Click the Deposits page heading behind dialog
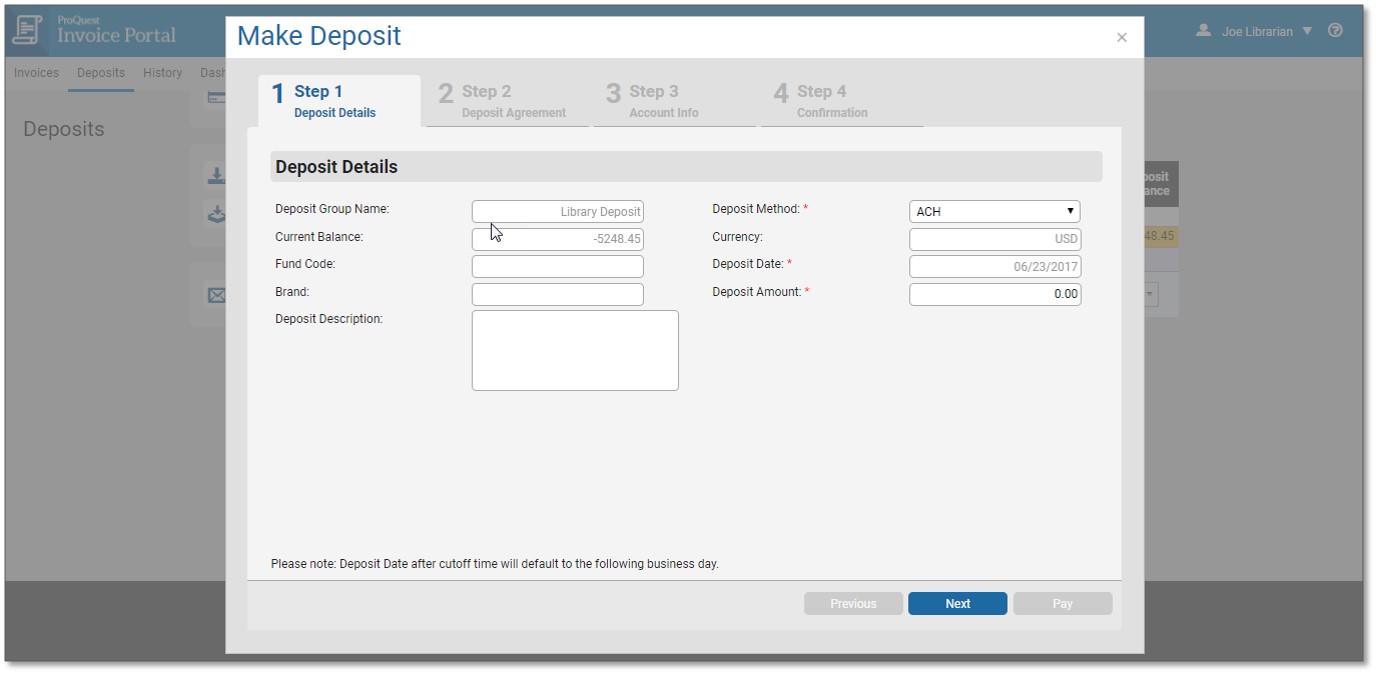The width and height of the screenshot is (1376, 674). click(x=64, y=129)
